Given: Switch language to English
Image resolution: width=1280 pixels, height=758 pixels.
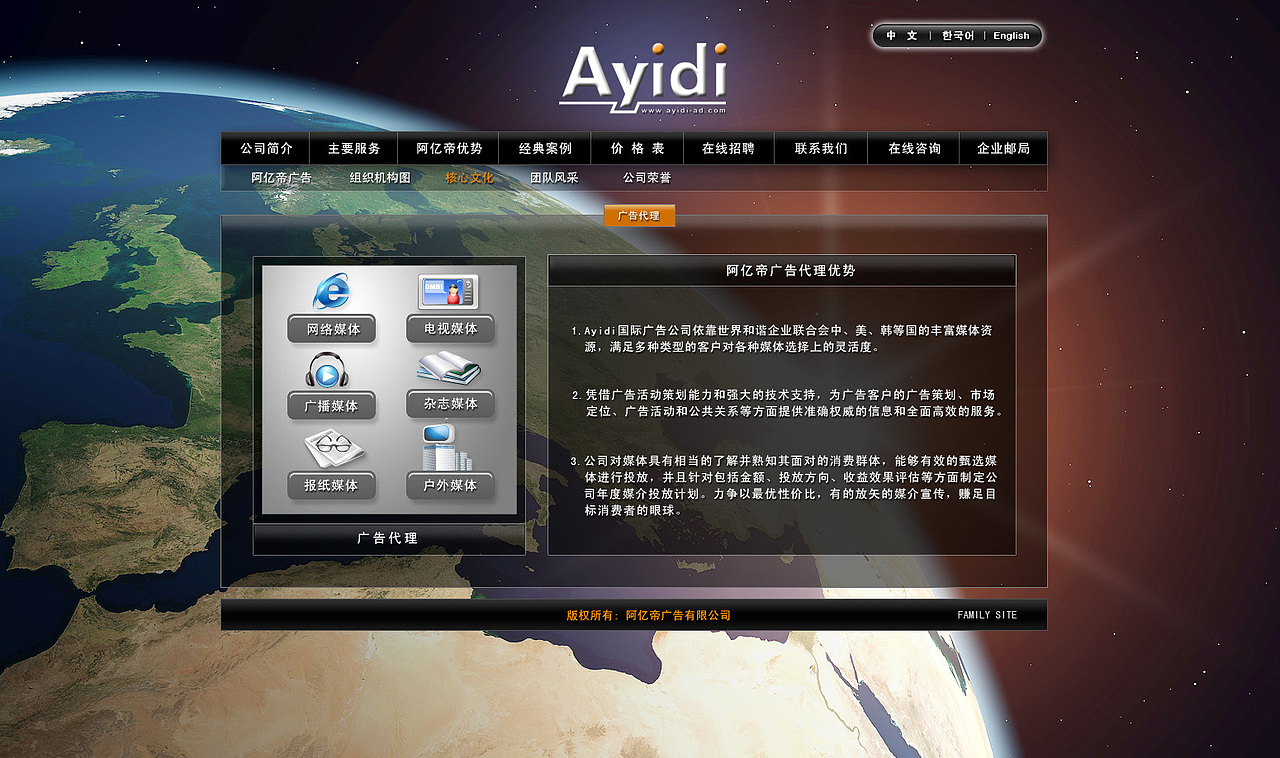Looking at the screenshot, I should [1011, 36].
